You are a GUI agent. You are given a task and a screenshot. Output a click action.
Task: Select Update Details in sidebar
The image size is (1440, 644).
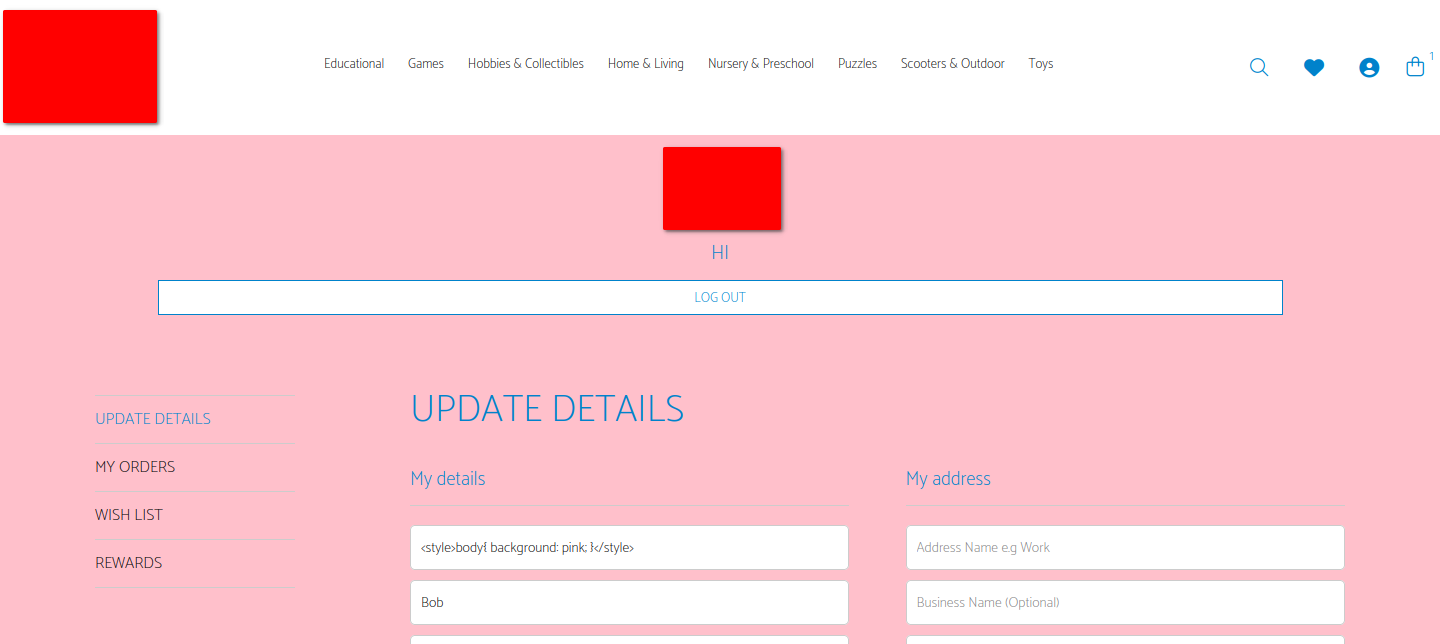pos(153,419)
